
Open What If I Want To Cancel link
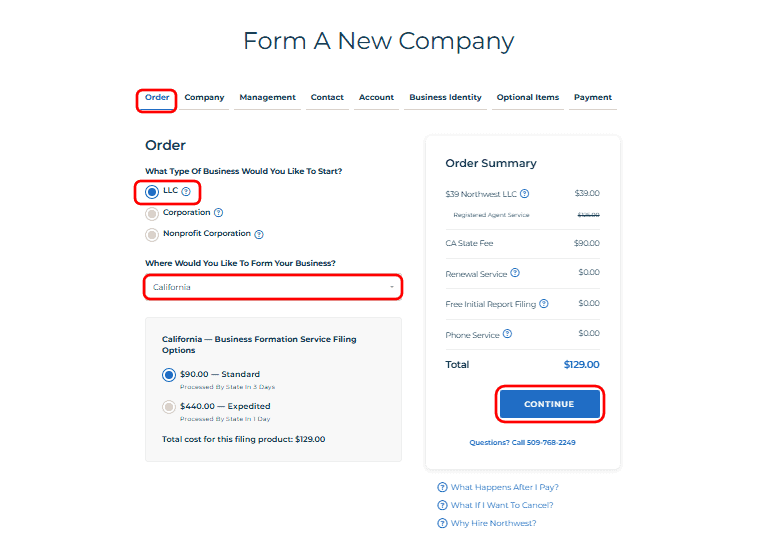coord(502,506)
